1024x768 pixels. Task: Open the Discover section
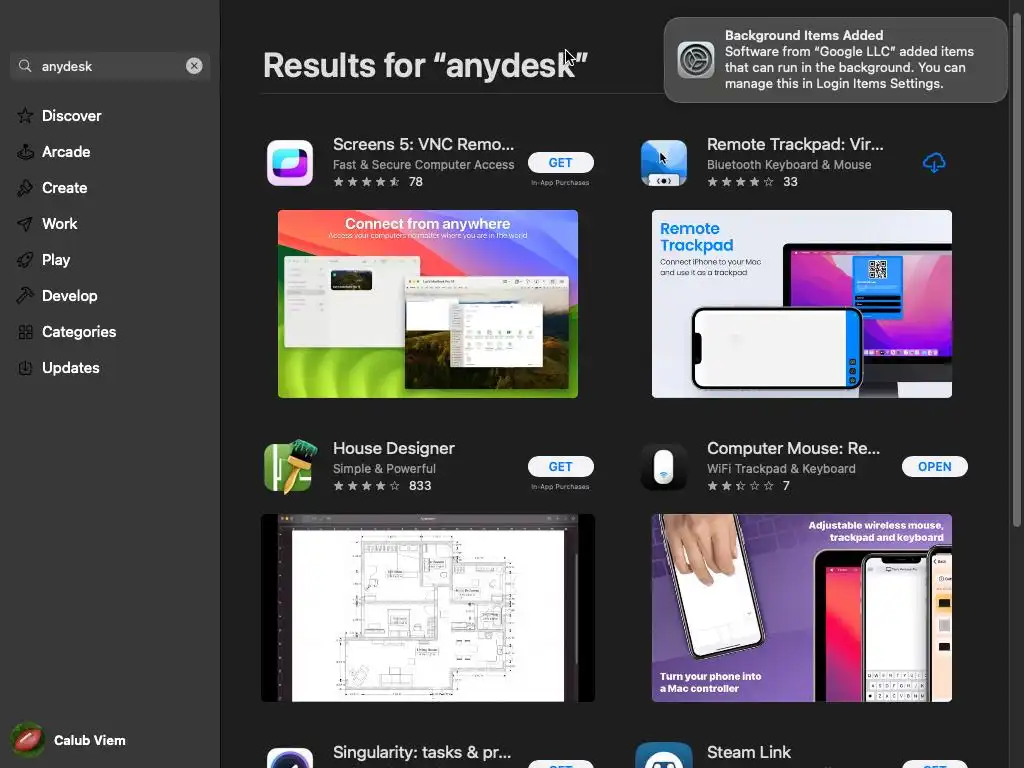71,116
